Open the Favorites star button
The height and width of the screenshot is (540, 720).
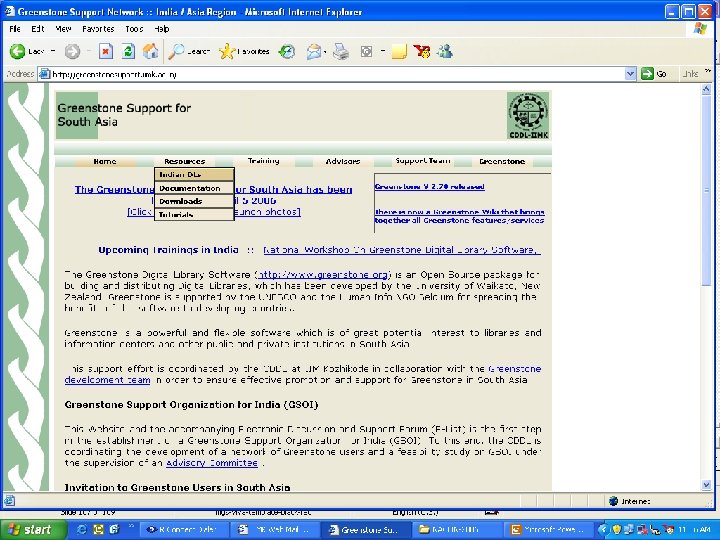[244, 51]
